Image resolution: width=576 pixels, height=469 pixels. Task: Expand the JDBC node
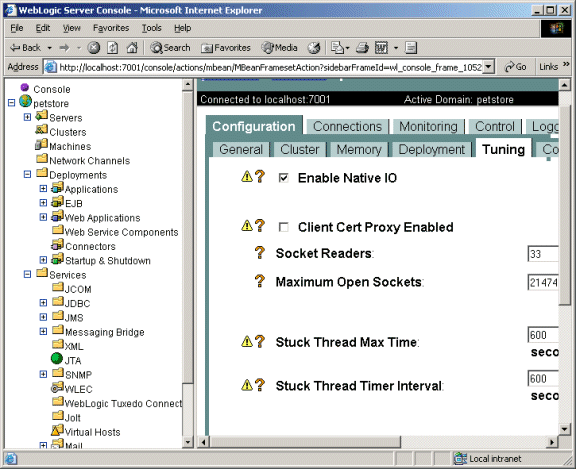pos(43,303)
